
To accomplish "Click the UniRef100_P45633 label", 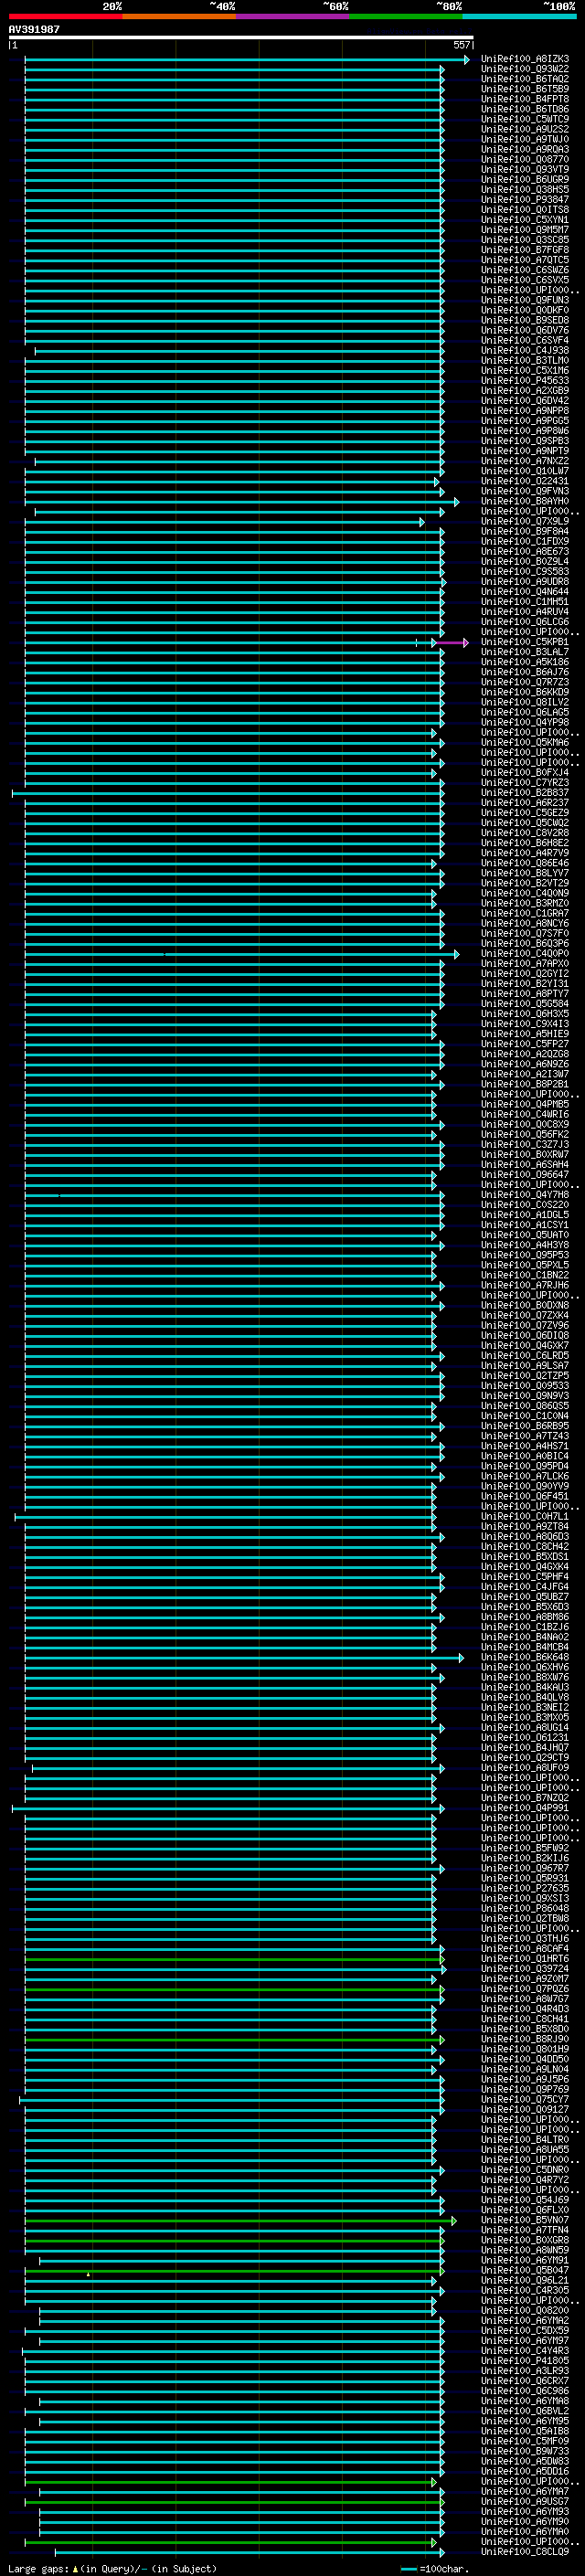I will tap(525, 380).
